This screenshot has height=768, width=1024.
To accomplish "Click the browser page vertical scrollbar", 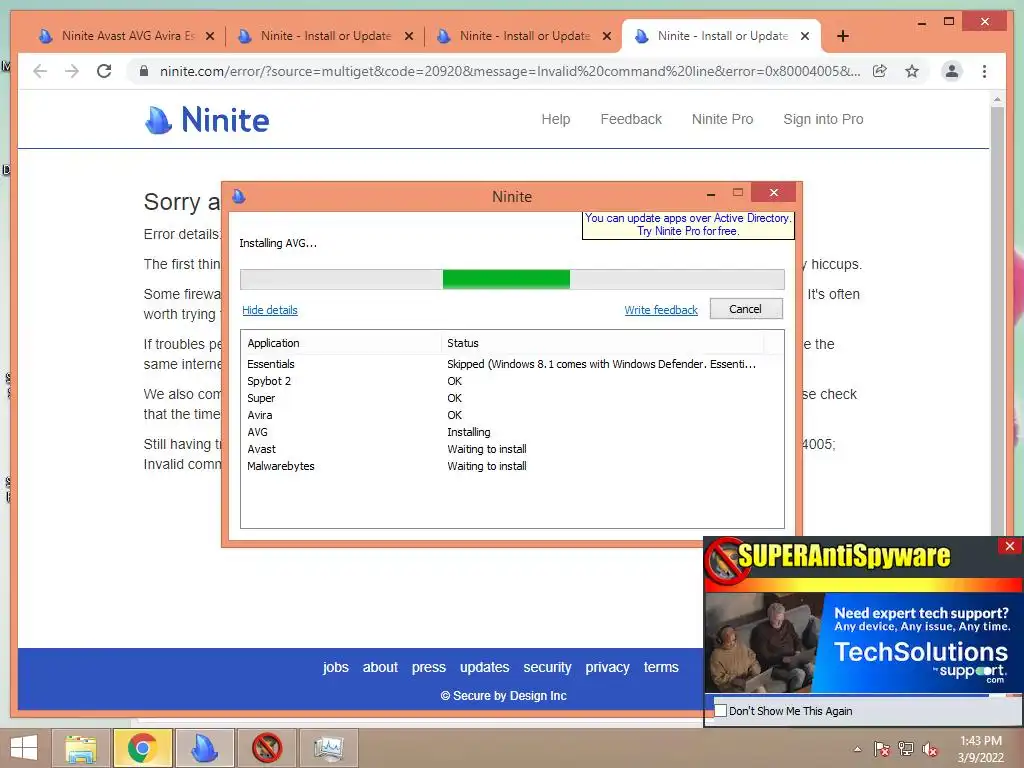I will click(x=997, y=320).
